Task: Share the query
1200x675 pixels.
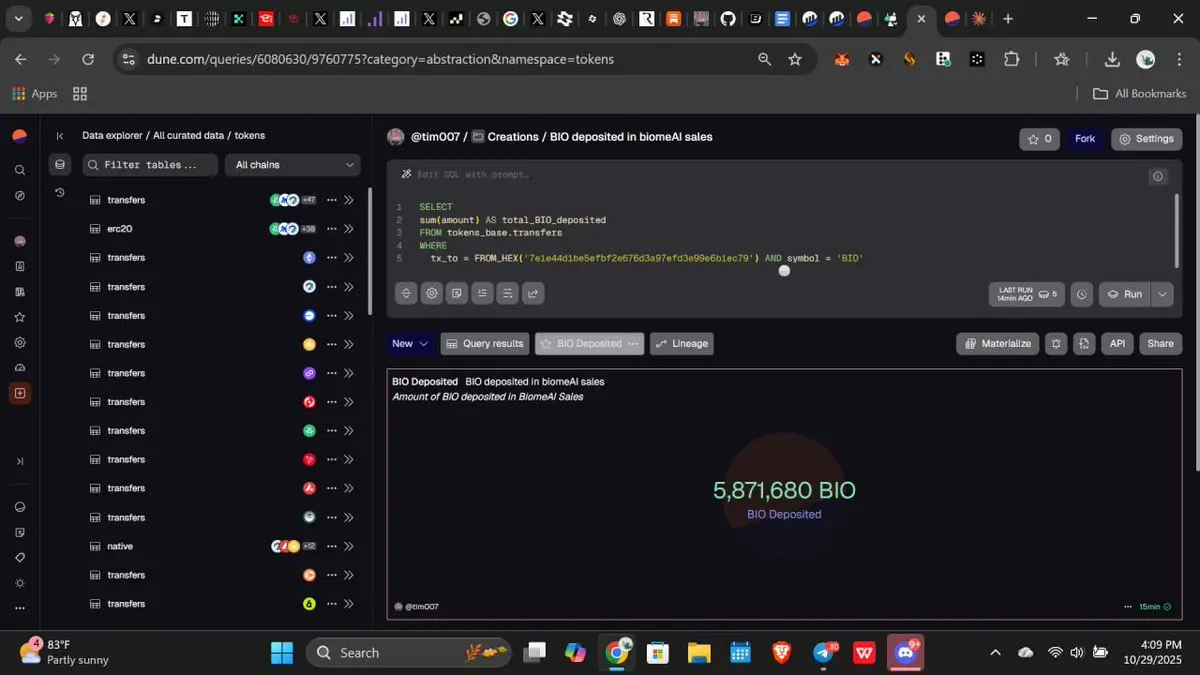Action: pos(1160,343)
